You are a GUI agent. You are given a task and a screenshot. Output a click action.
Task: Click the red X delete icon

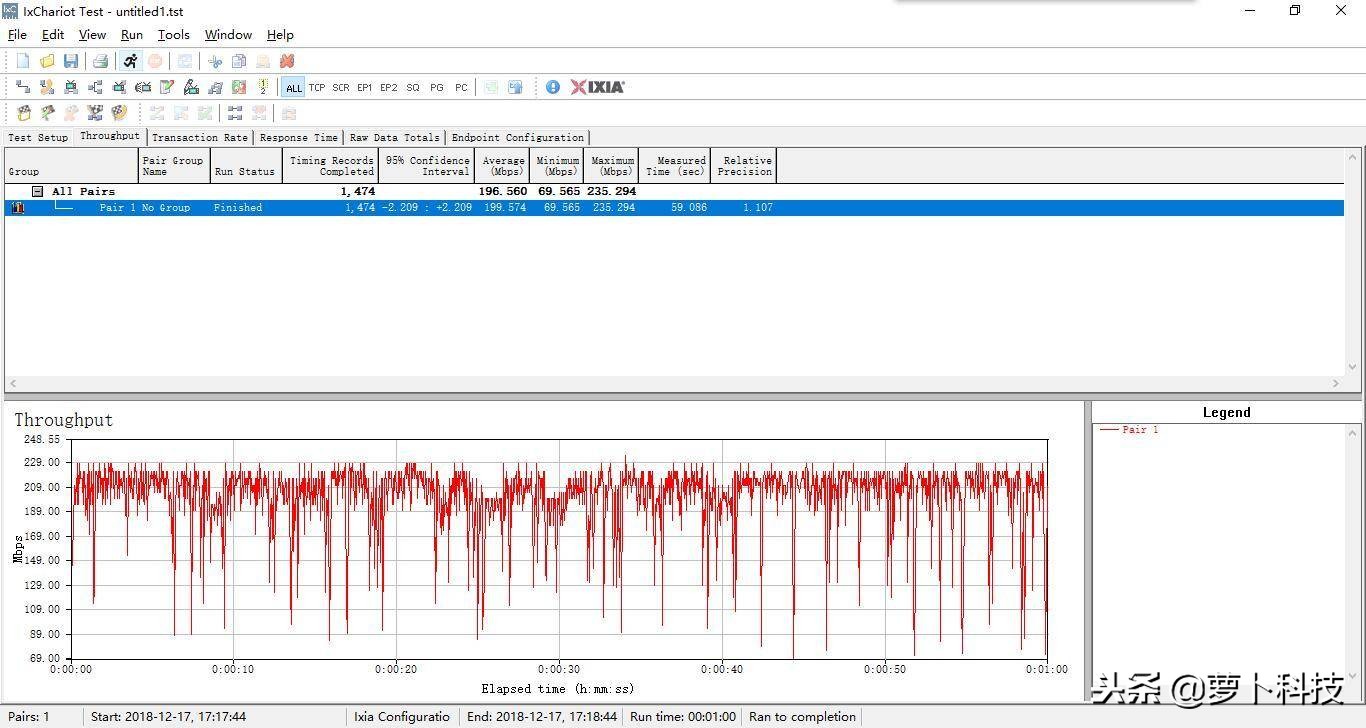tap(287, 61)
